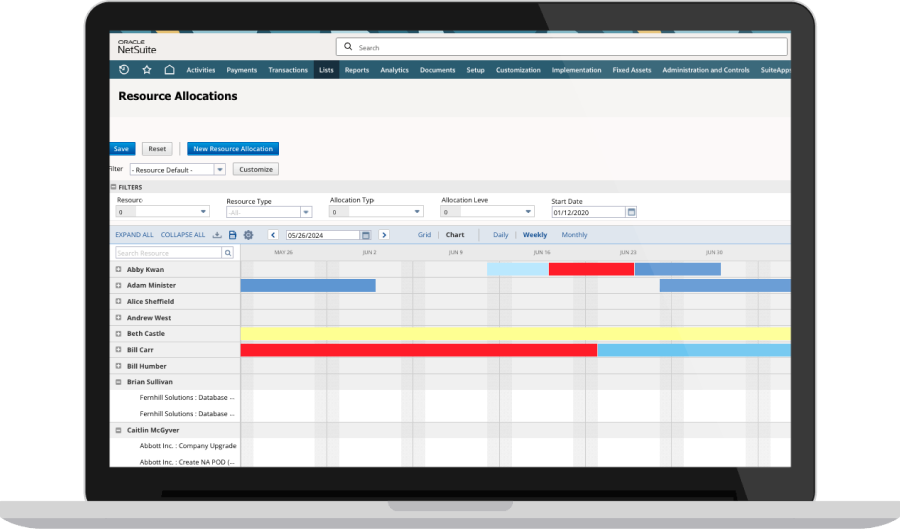Image resolution: width=900 pixels, height=529 pixels.
Task: Collapse the FILTERS section
Action: pos(113,187)
